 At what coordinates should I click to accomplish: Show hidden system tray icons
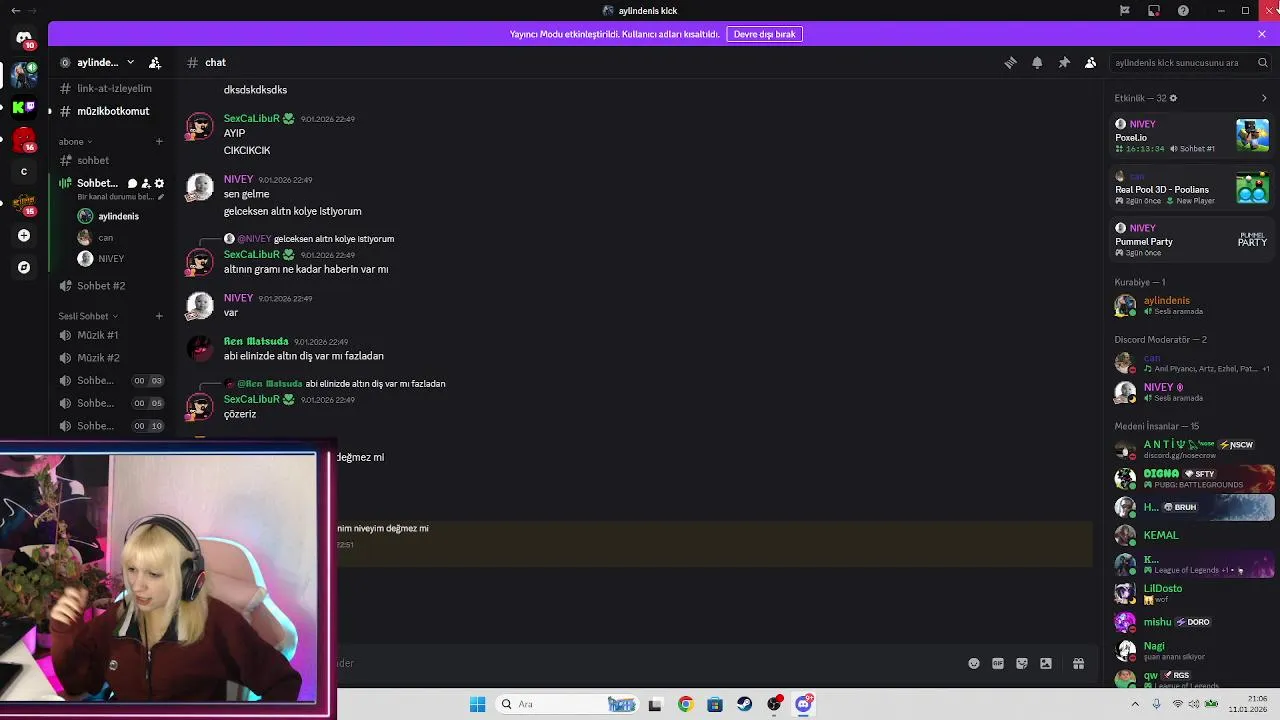(x=1135, y=704)
